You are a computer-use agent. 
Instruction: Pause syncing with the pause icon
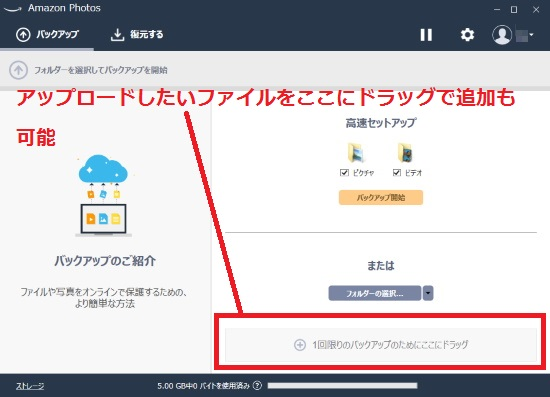pyautogui.click(x=426, y=35)
